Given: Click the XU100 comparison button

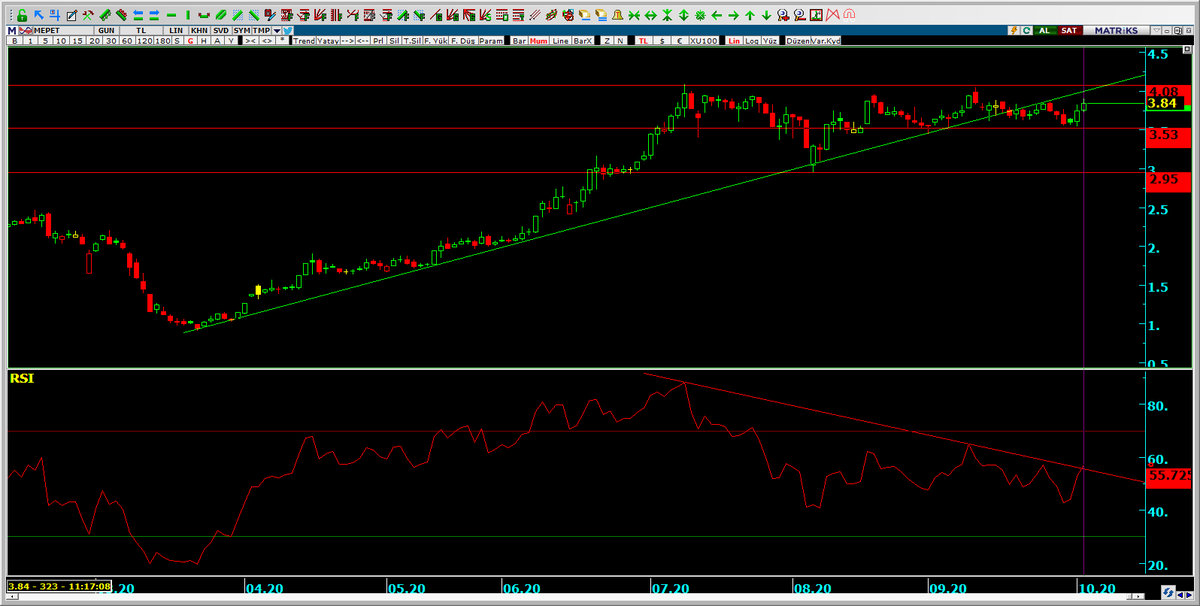Looking at the screenshot, I should [x=704, y=41].
